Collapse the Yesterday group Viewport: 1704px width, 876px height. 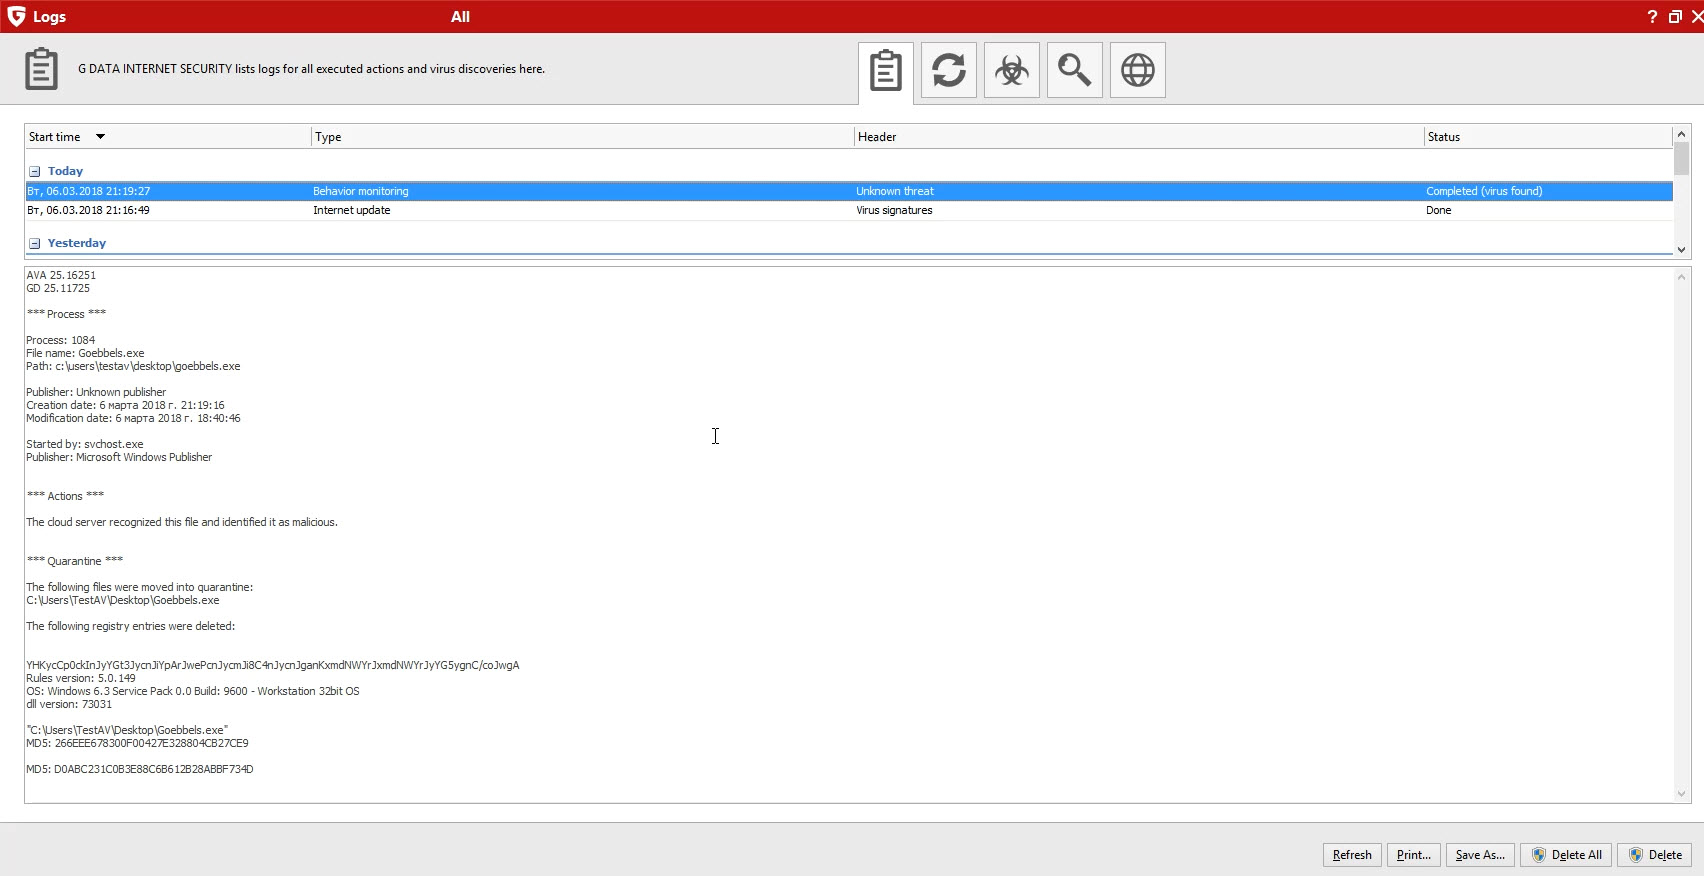tap(34, 243)
